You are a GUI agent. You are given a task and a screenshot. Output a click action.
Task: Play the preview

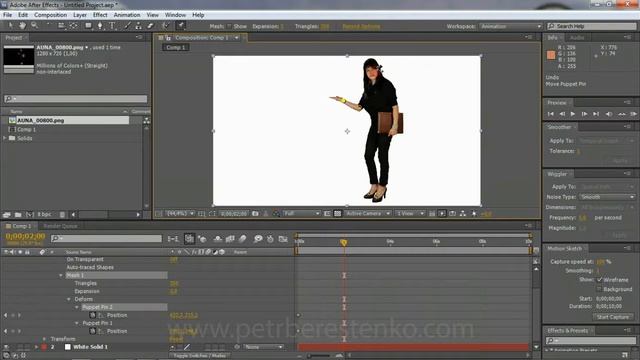coord(573,114)
